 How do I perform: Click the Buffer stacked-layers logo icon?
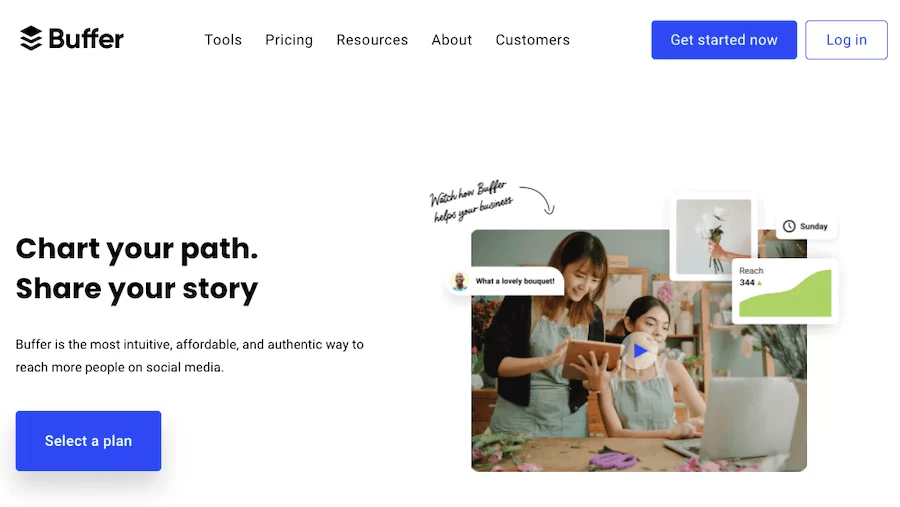31,39
